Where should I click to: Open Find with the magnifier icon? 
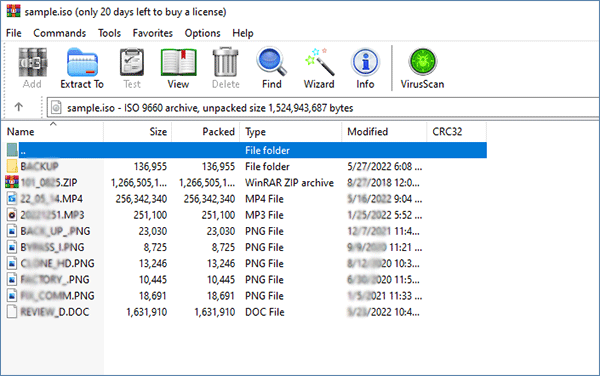coord(272,61)
